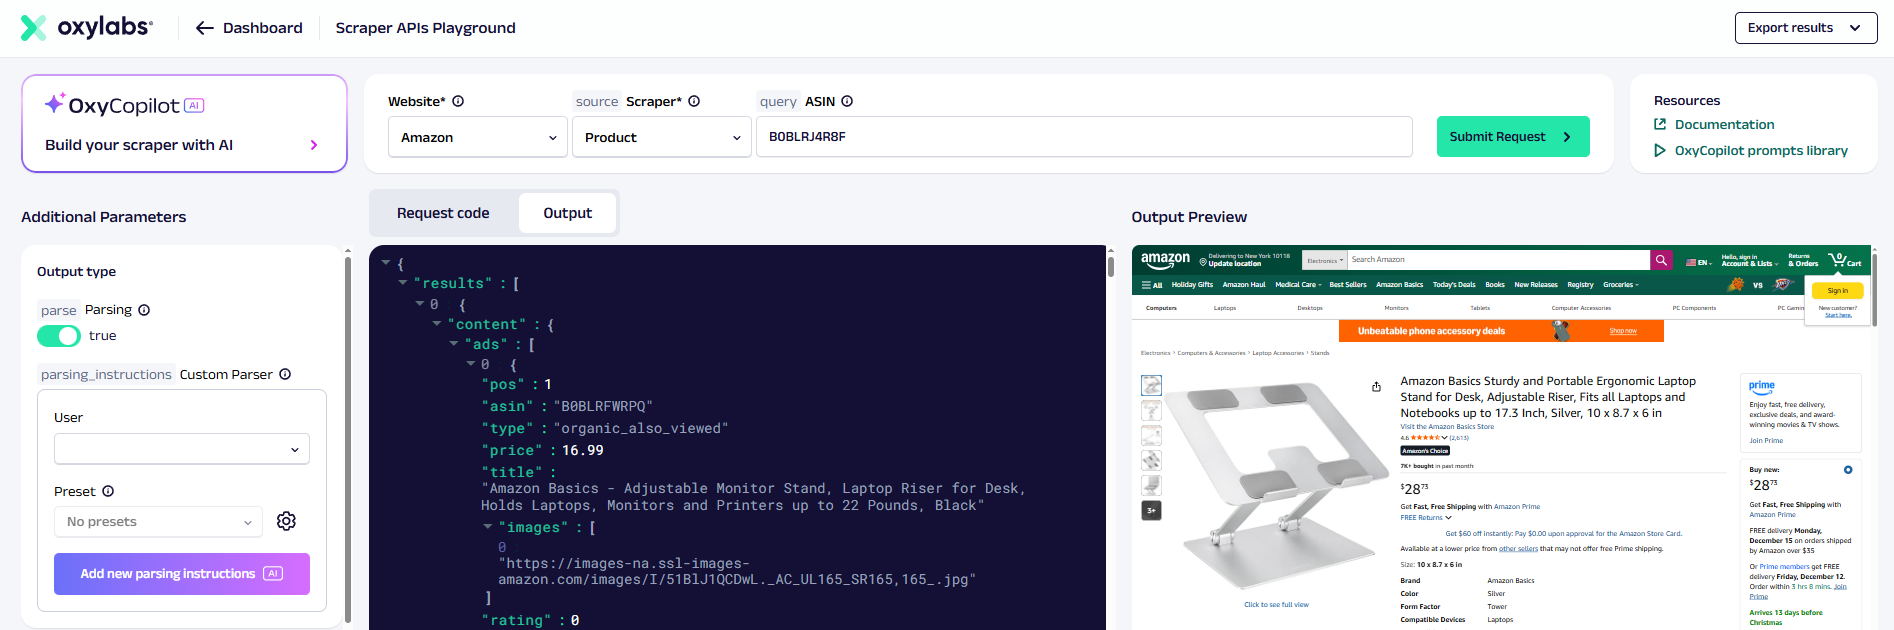Click the Custom Parser info icon
1894x630 pixels.
pyautogui.click(x=285, y=374)
